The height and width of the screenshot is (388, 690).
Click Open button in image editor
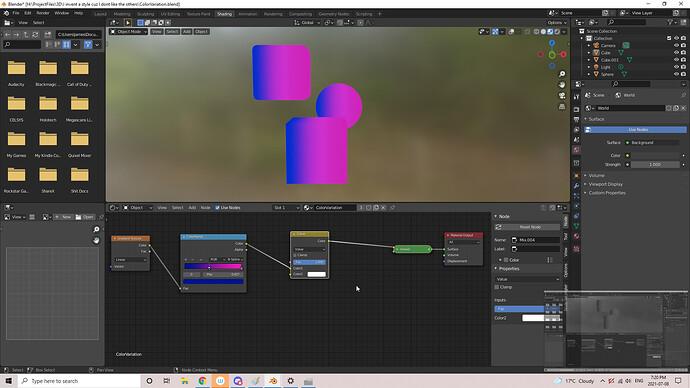tap(84, 217)
